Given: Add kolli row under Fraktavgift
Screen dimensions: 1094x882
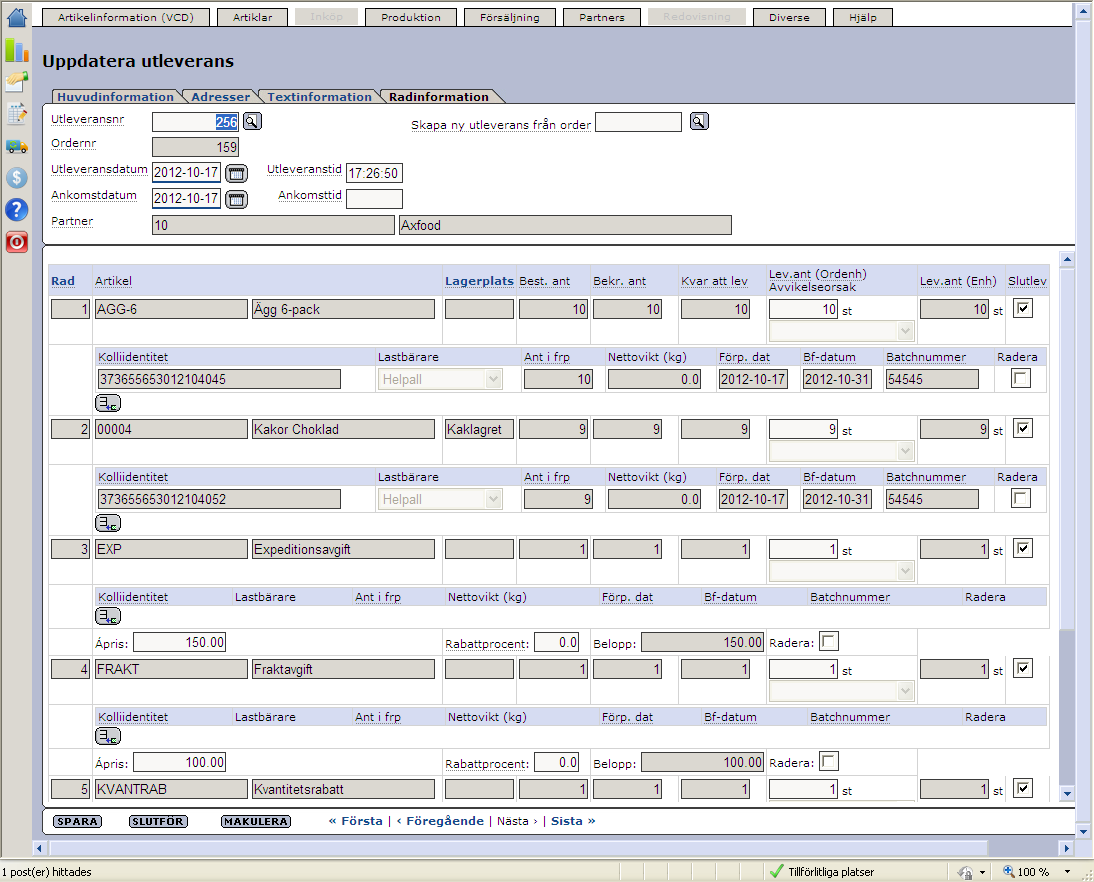Looking at the screenshot, I should 108,736.
